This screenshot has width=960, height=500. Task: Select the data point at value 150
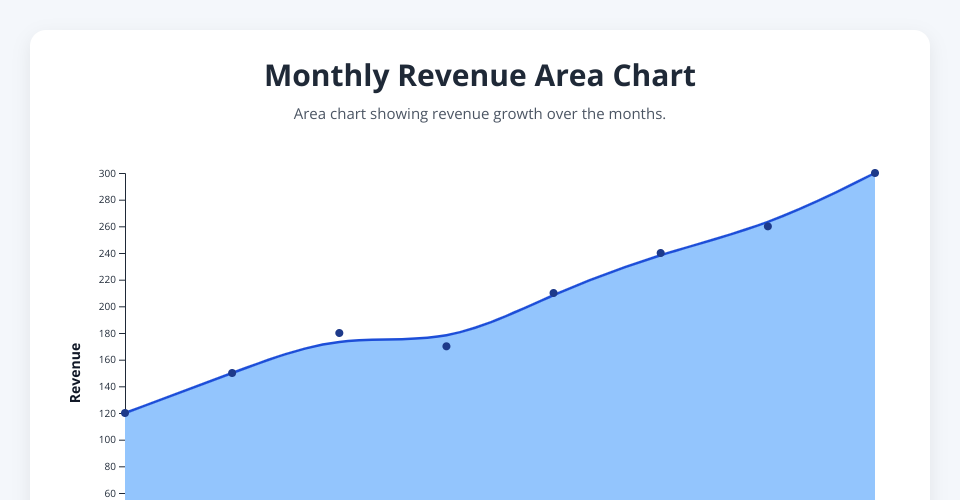[232, 373]
